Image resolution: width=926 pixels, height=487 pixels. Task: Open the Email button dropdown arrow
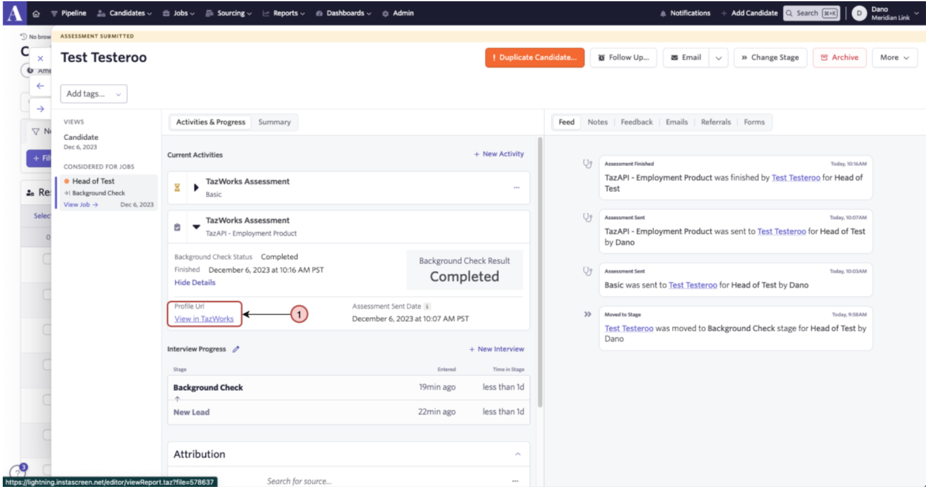point(718,57)
